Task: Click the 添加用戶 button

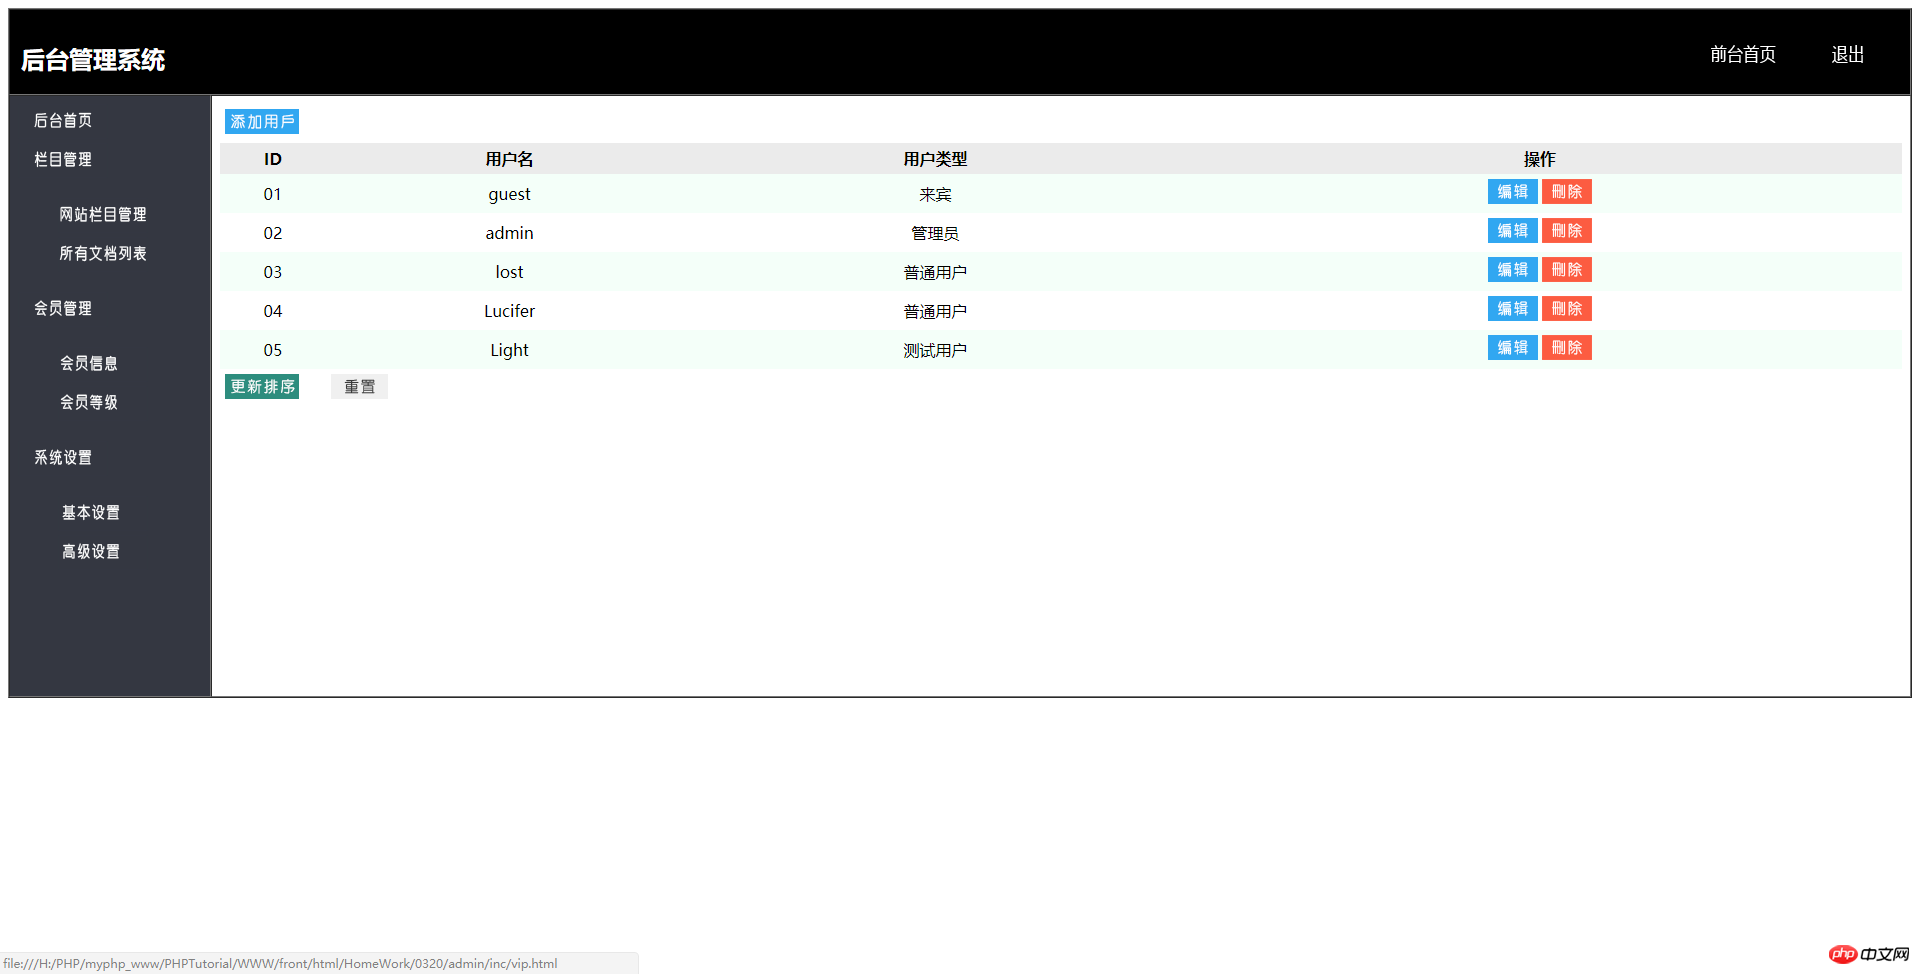Action: click(262, 122)
